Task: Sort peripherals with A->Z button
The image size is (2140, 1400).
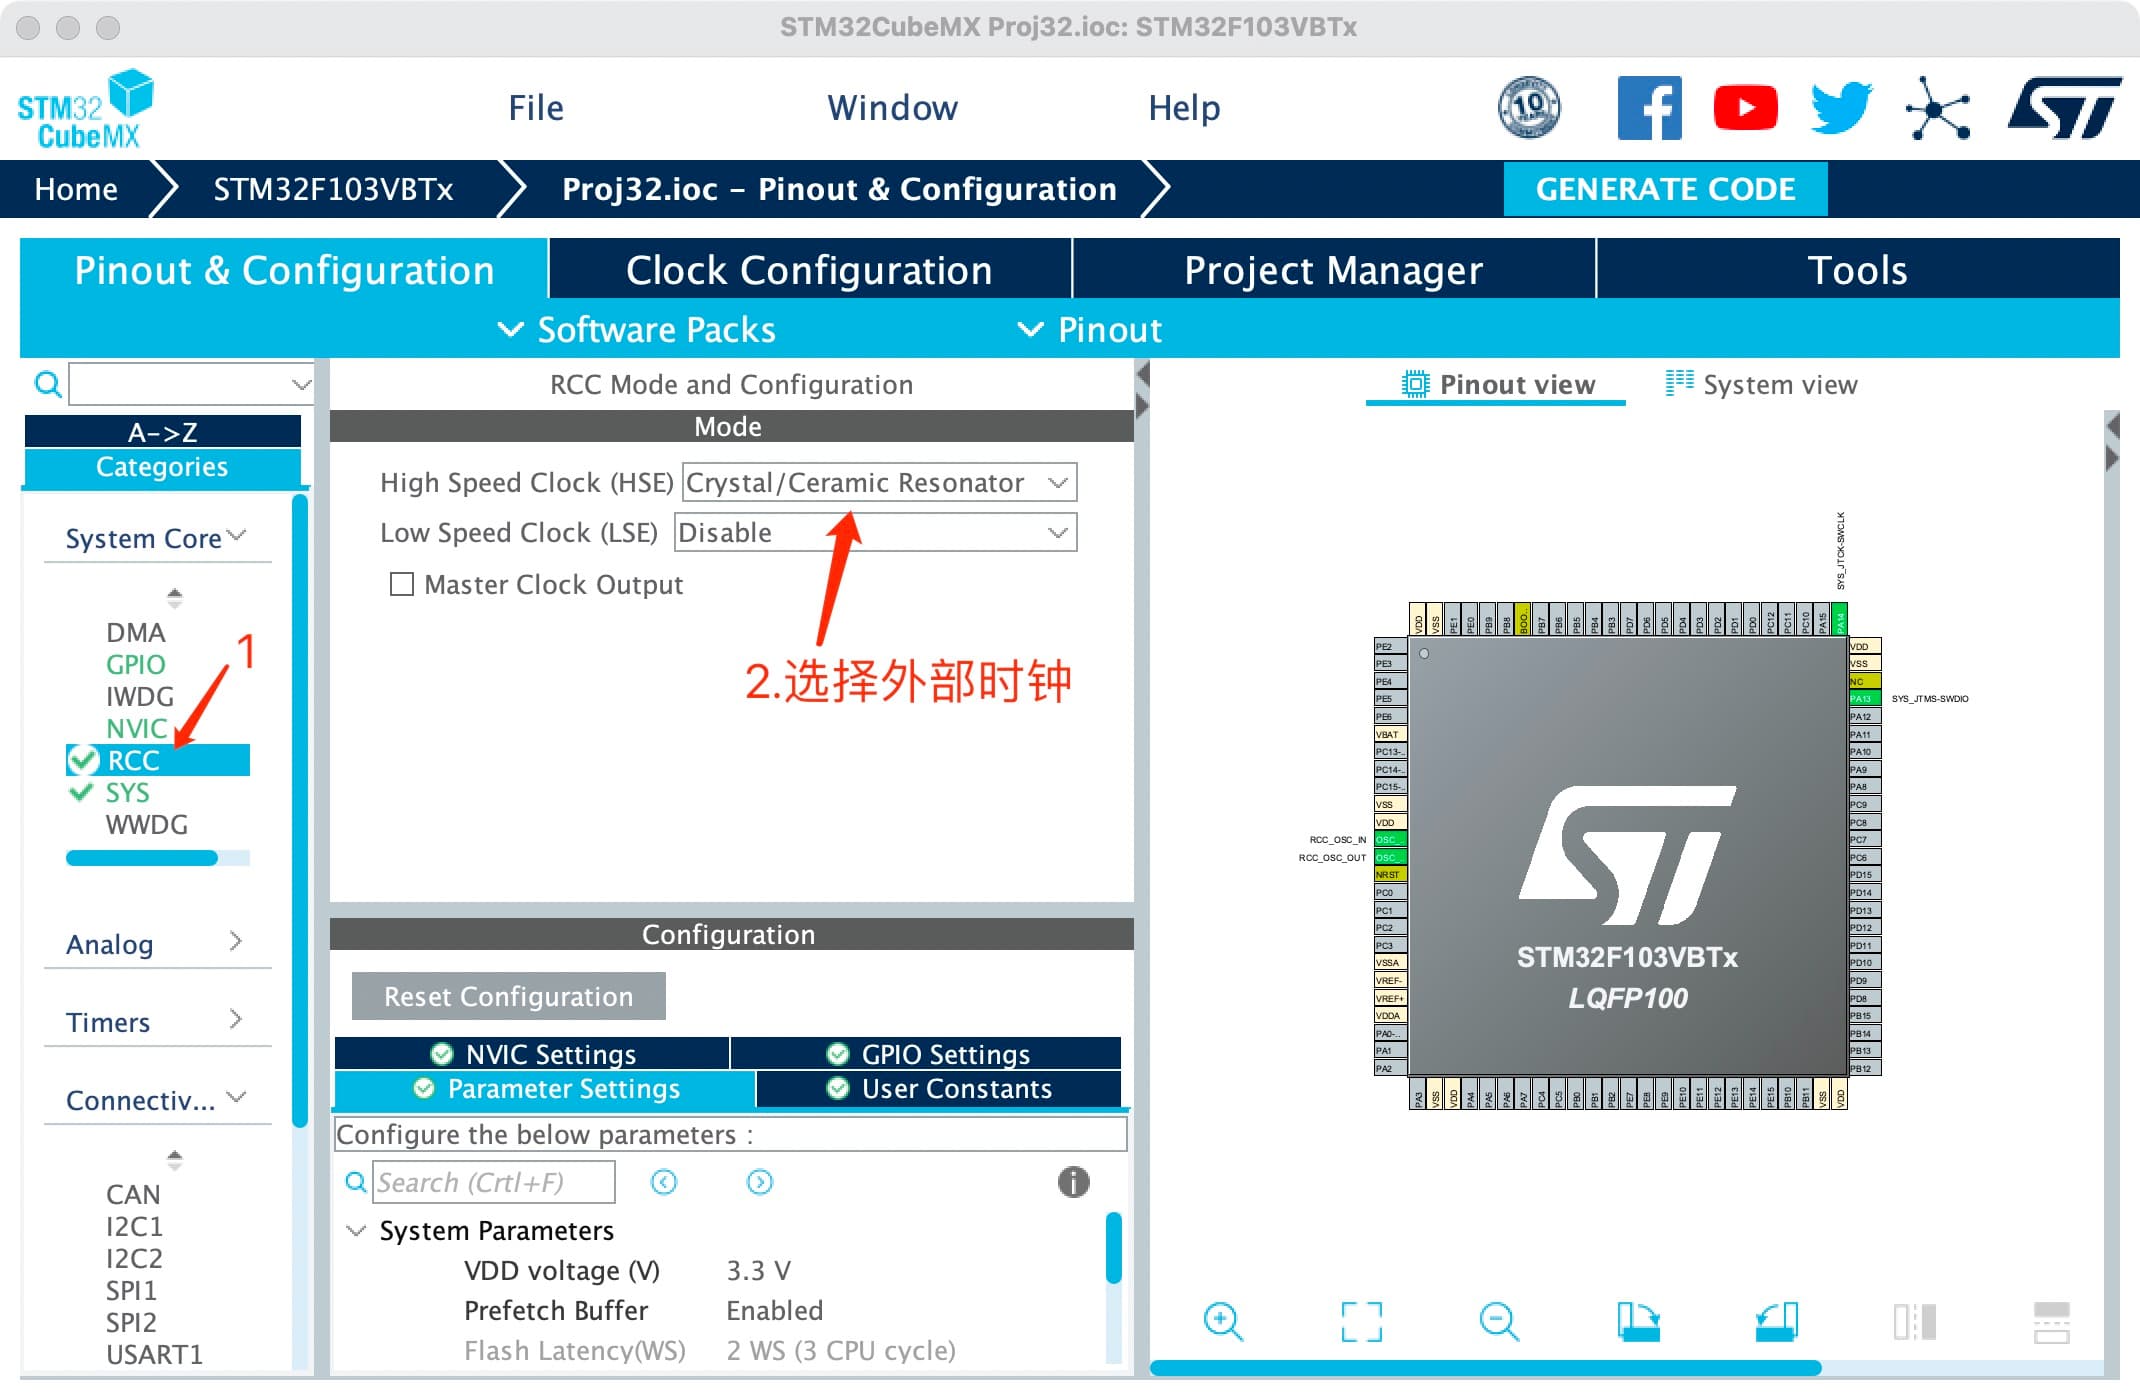Action: 162,432
